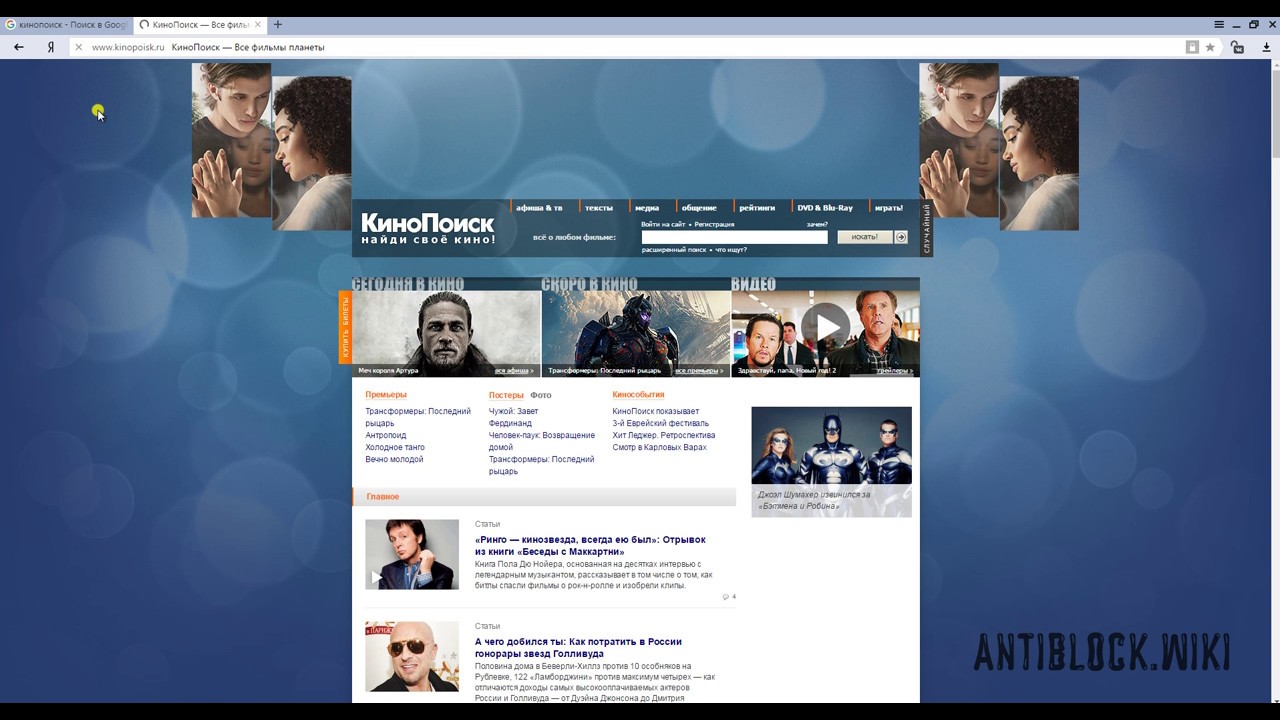Screen dimensions: 1280x720
Task: Open the 'тексты' menu
Action: click(x=599, y=208)
